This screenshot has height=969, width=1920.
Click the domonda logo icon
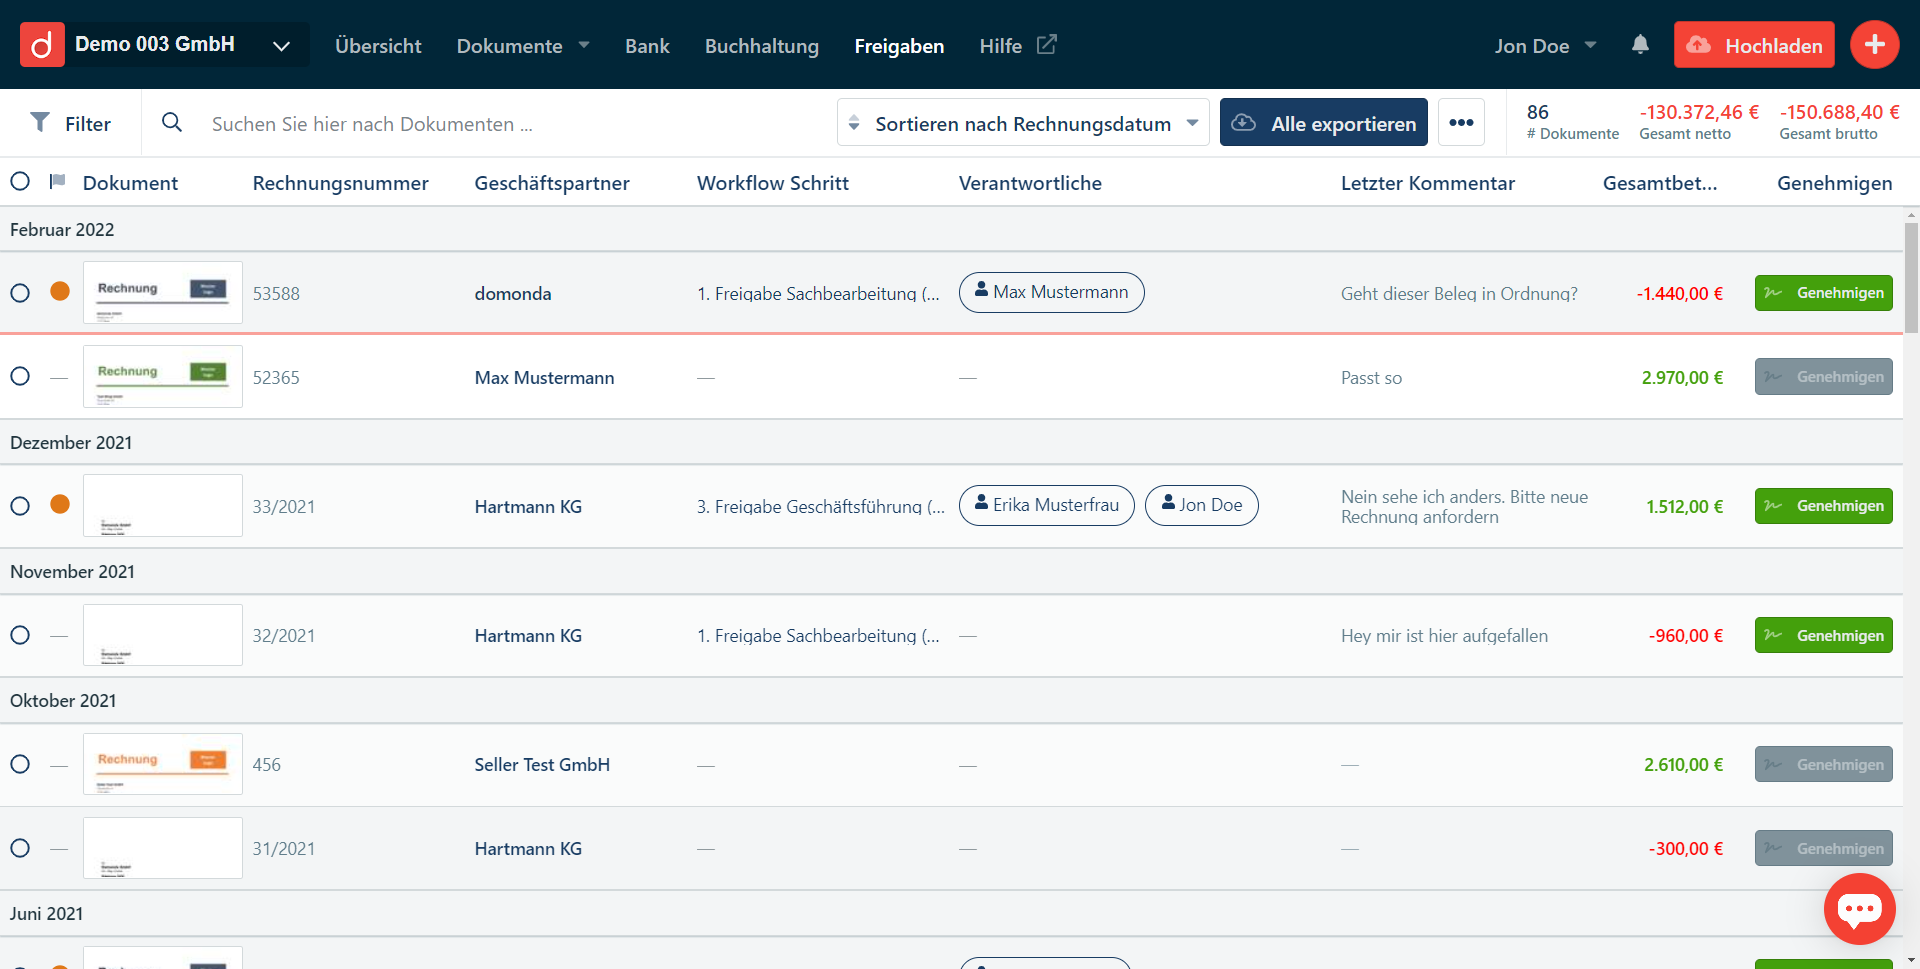(x=42, y=45)
